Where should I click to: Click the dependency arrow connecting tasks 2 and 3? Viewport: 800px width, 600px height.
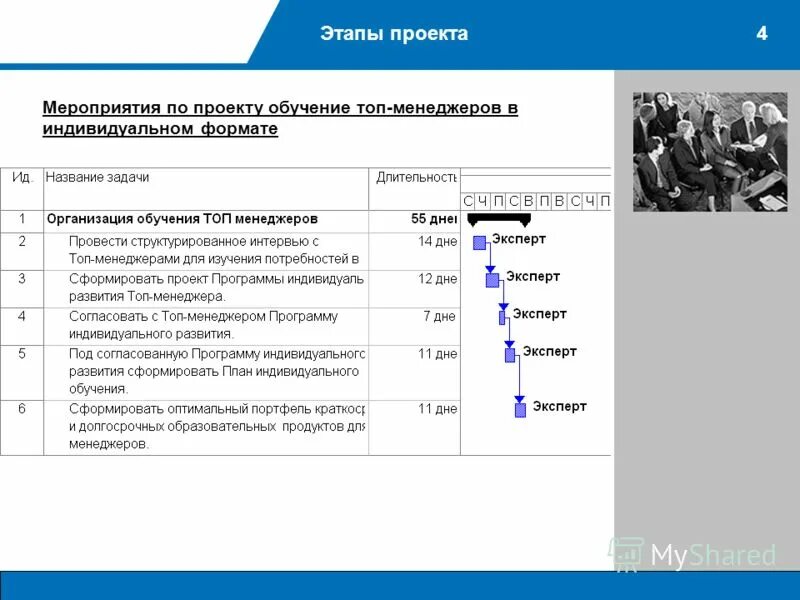point(490,261)
